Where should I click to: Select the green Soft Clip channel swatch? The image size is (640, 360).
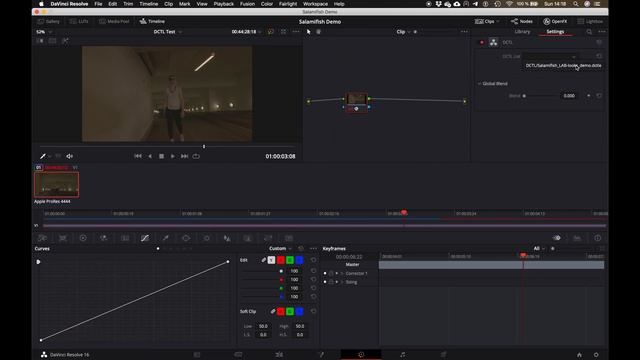(x=290, y=311)
